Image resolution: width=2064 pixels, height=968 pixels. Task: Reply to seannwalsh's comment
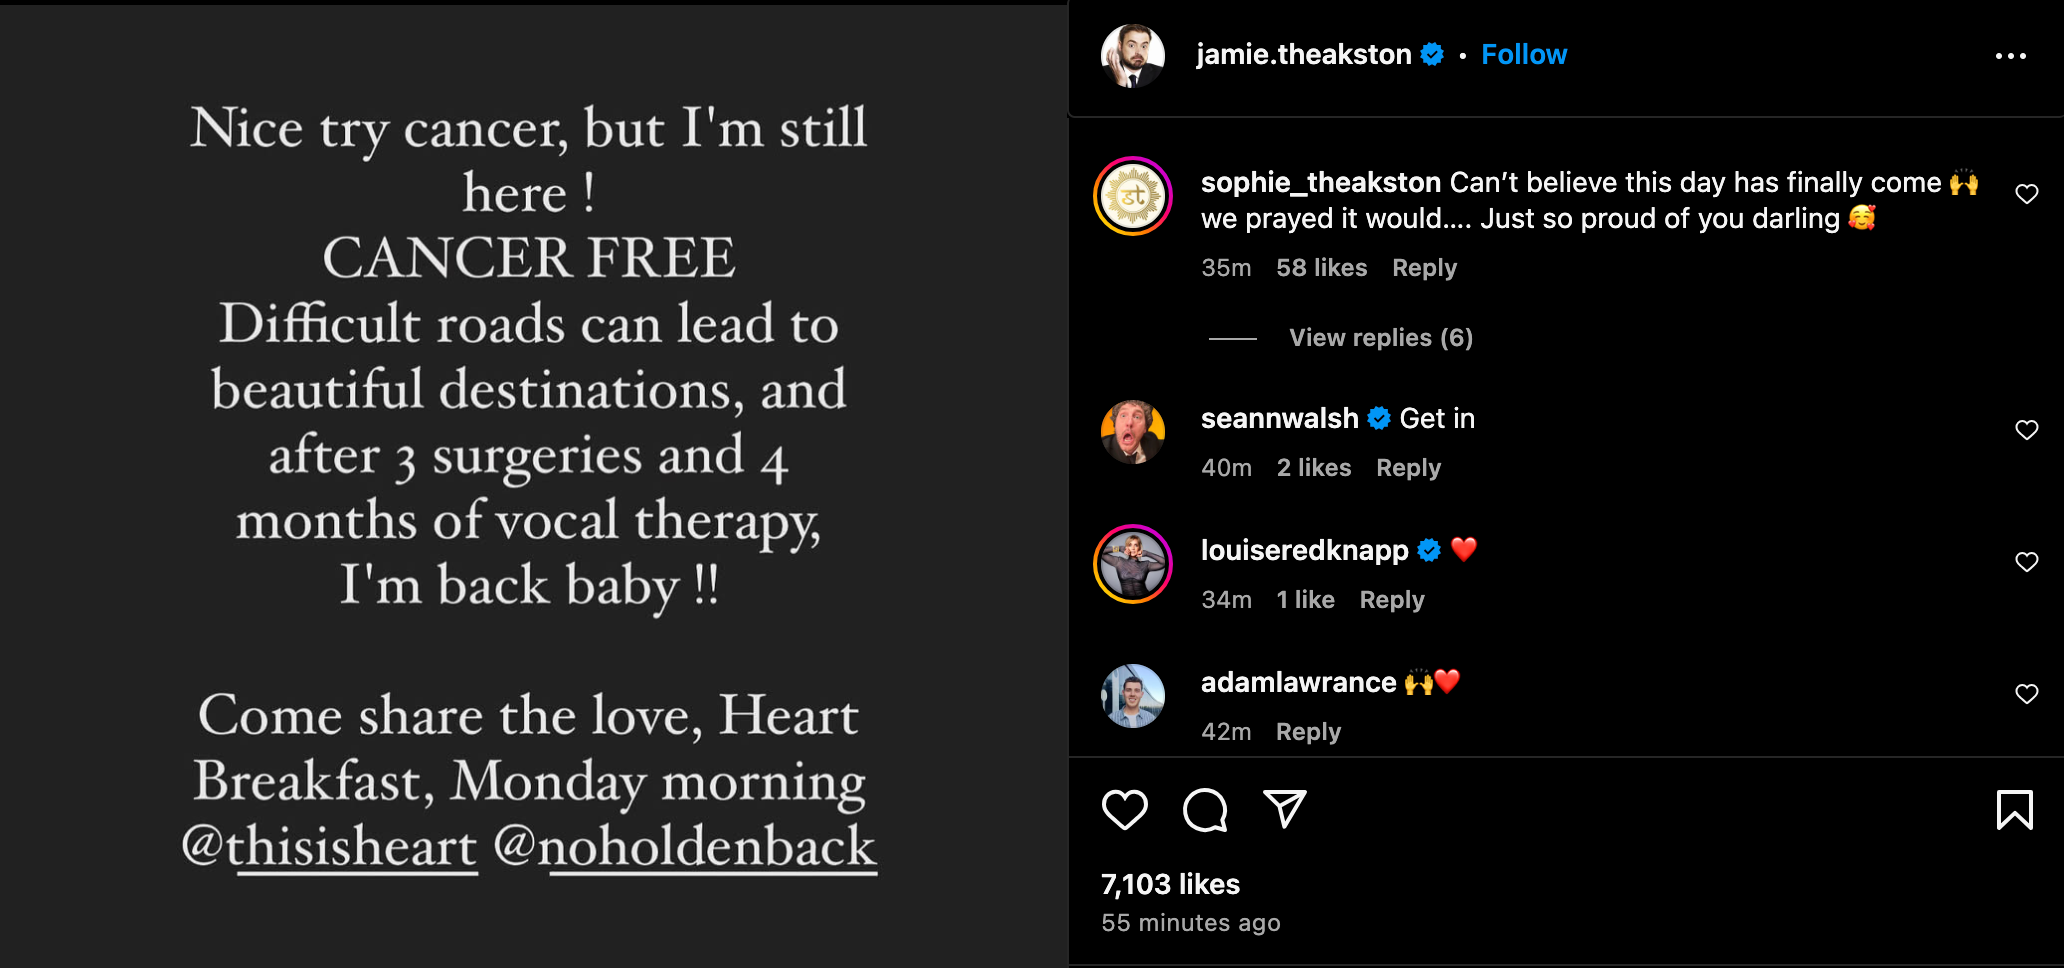point(1407,467)
